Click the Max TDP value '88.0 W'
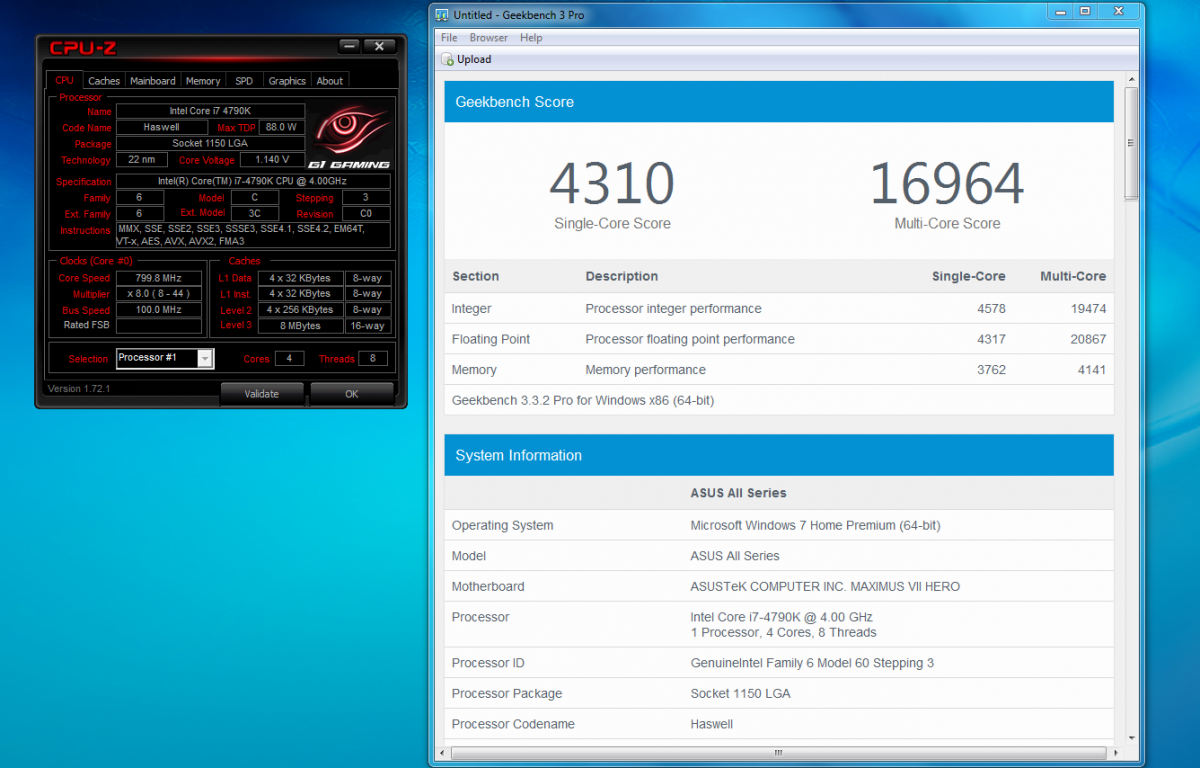Screen dimensions: 1200x768 coord(281,127)
